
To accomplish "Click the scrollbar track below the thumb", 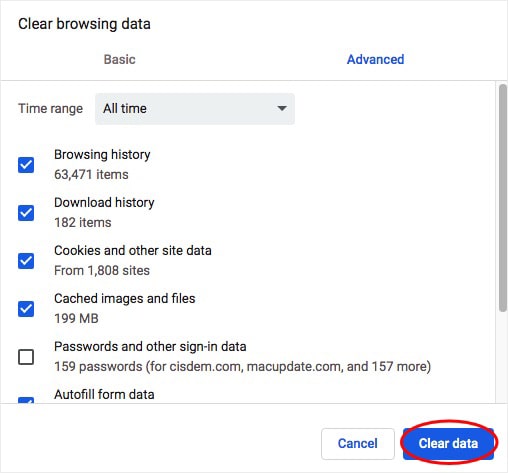I will point(503,357).
